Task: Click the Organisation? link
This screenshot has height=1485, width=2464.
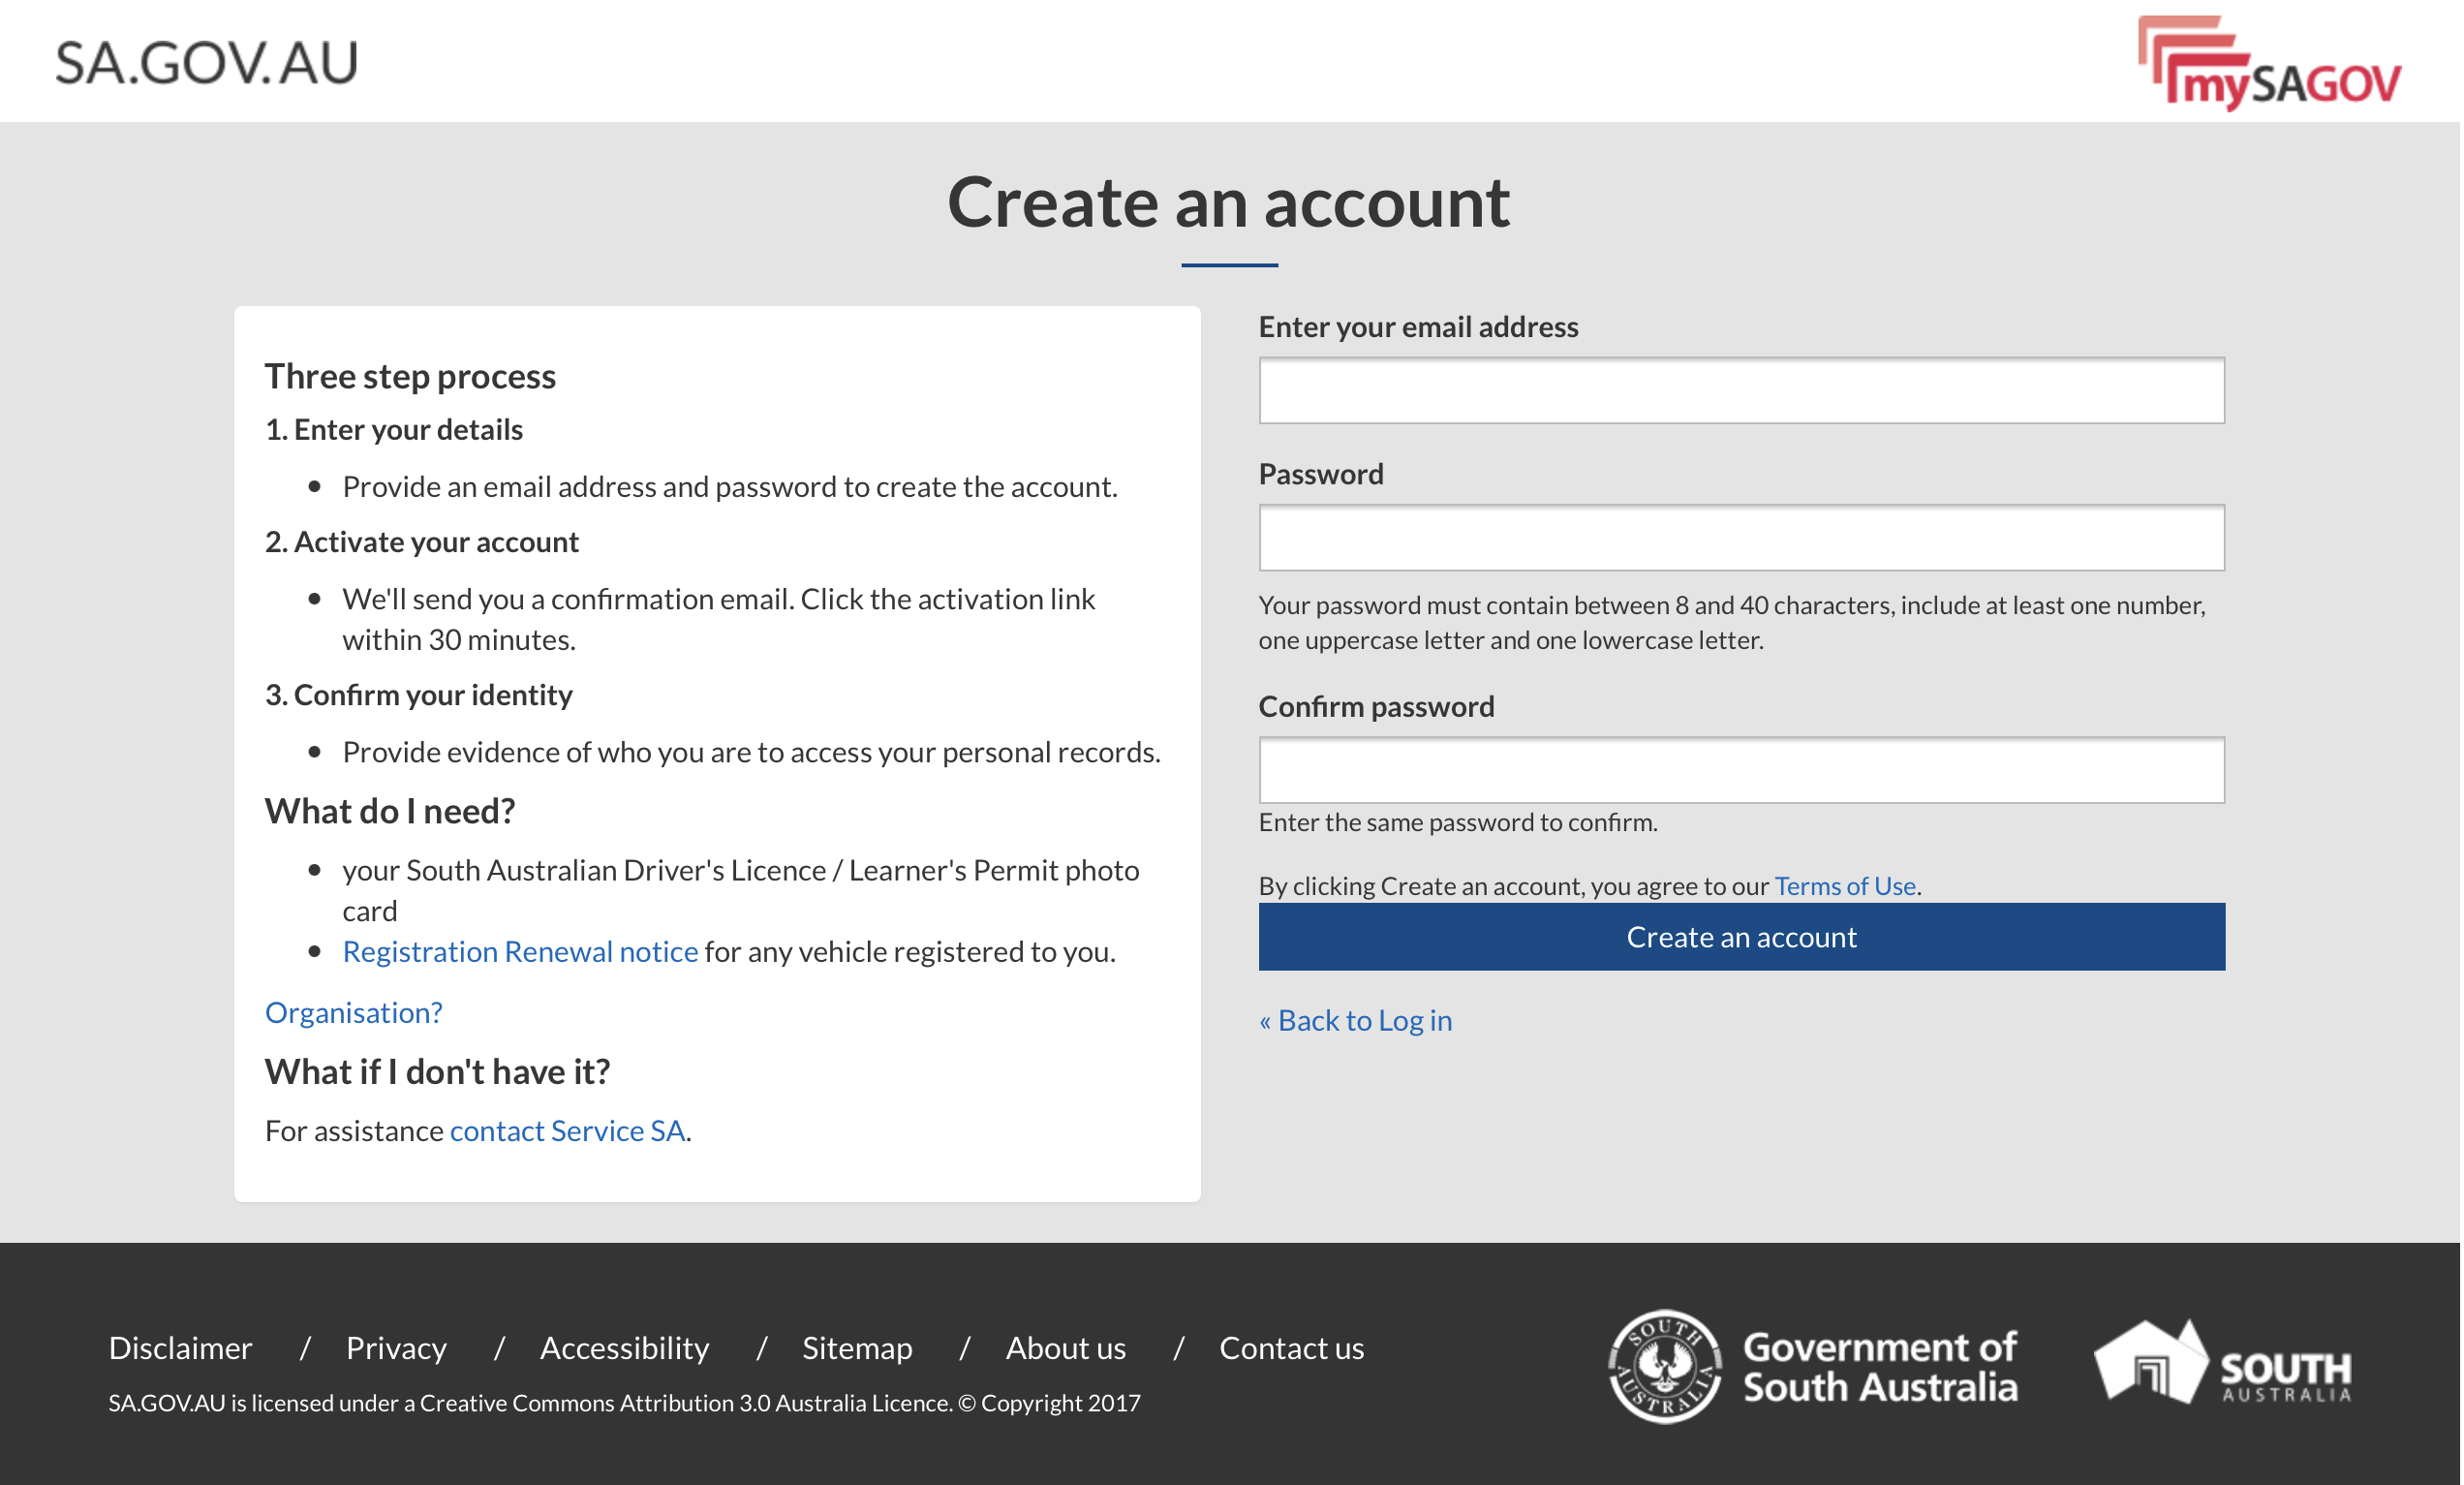Action: [x=353, y=1013]
